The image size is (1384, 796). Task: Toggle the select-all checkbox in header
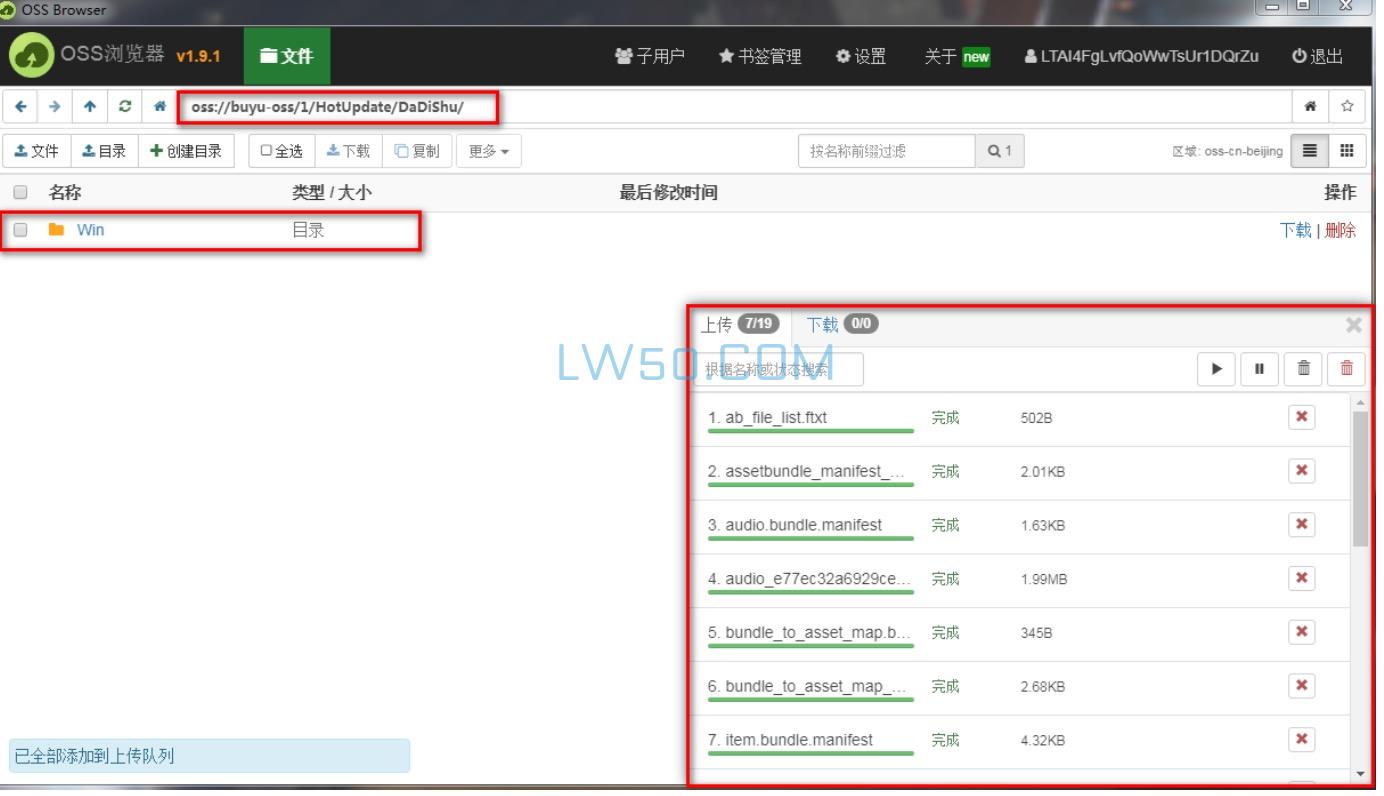pyautogui.click(x=20, y=193)
